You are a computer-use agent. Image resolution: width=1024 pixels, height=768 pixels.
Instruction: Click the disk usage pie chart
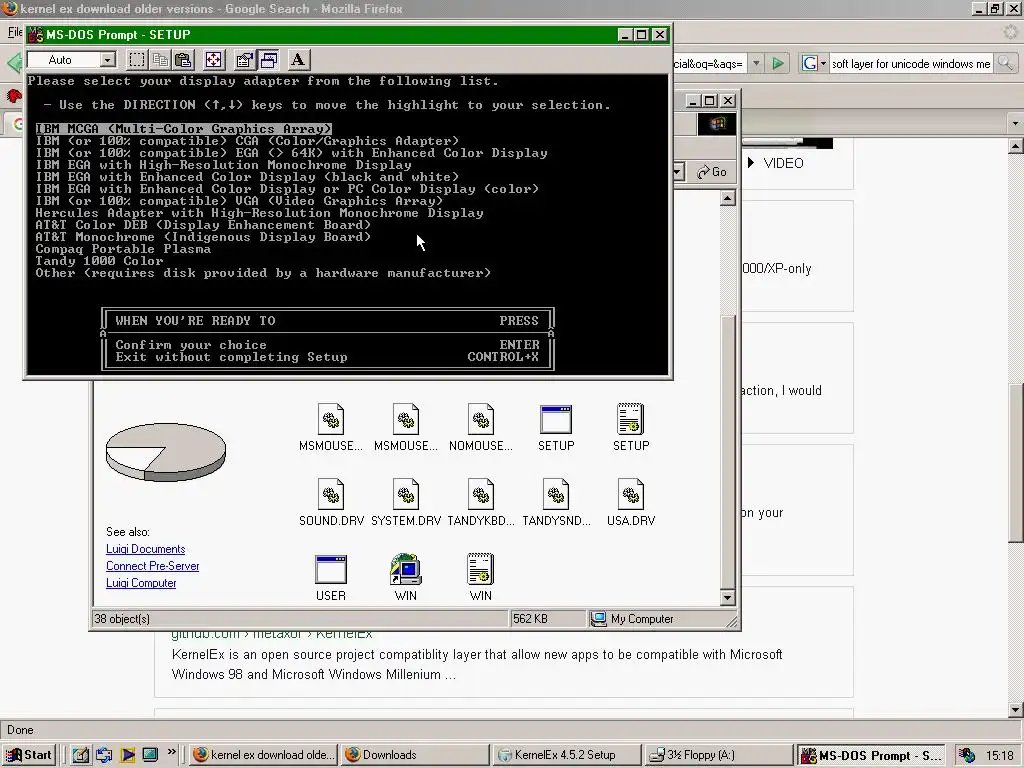point(166,452)
